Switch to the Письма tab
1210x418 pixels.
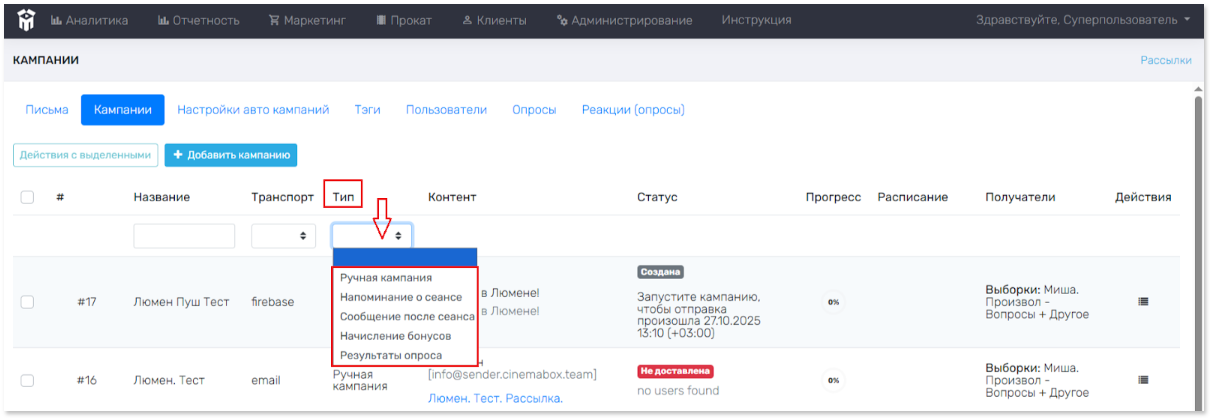point(47,110)
